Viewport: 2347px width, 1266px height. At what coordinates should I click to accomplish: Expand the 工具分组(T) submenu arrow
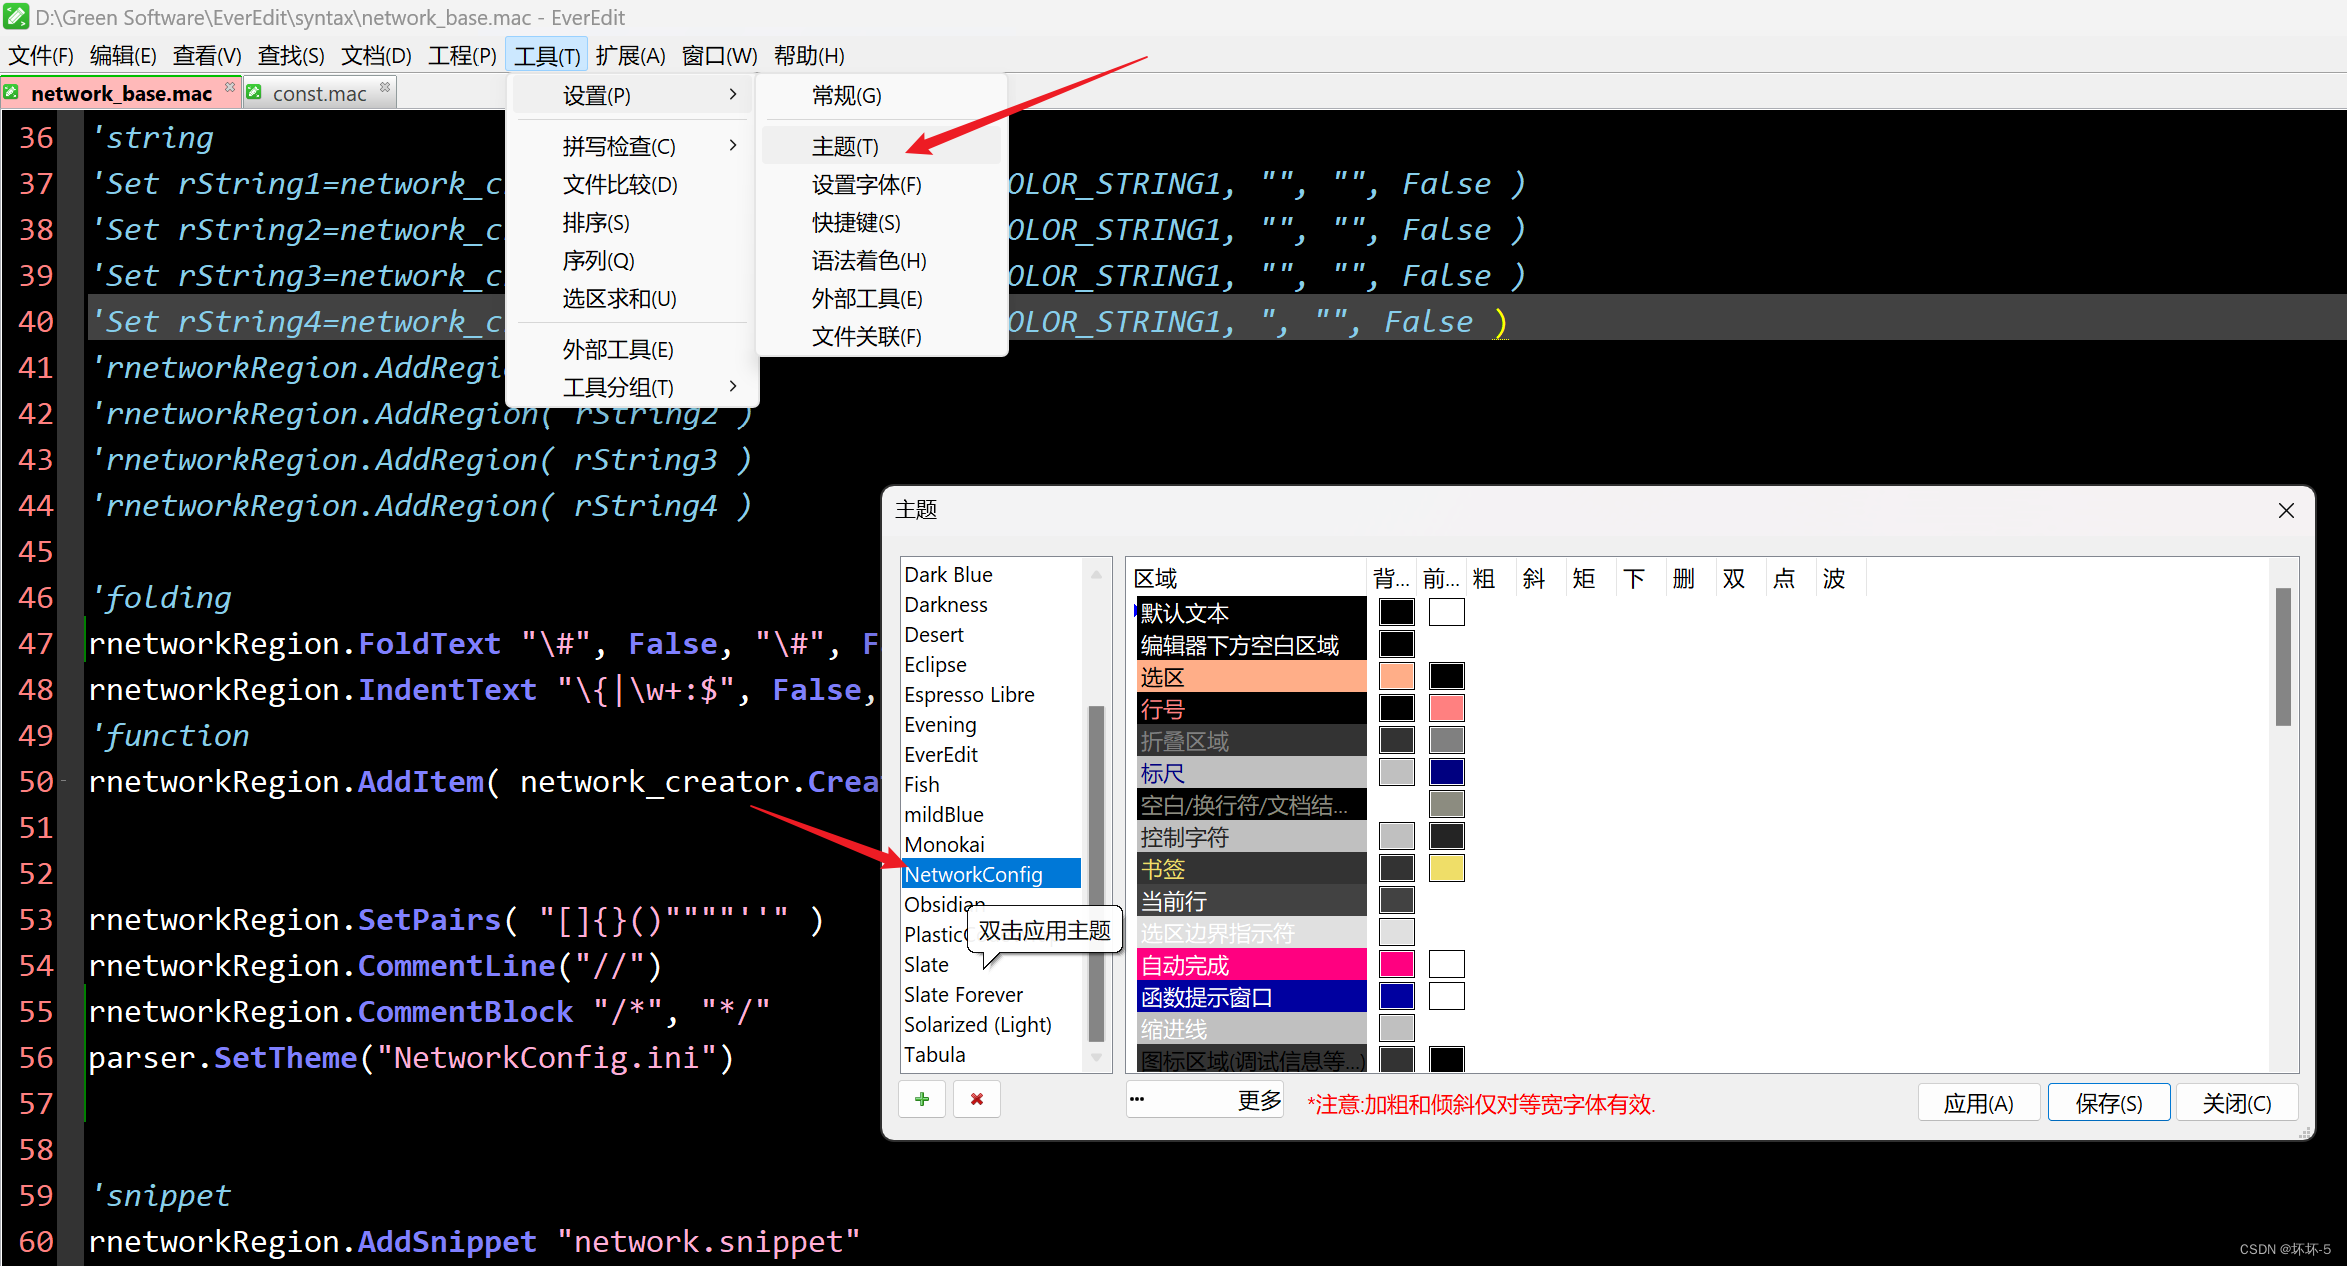(732, 387)
